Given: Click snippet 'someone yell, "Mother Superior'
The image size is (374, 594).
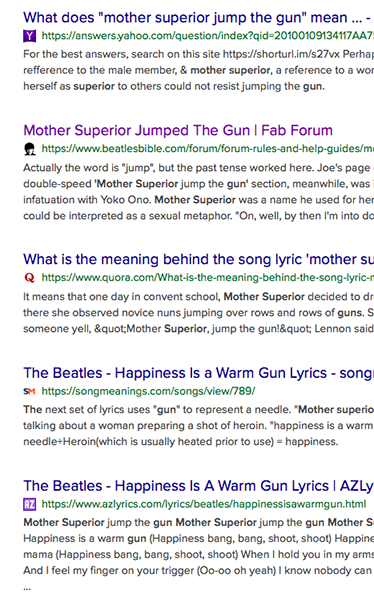Looking at the screenshot, I should (116, 328).
